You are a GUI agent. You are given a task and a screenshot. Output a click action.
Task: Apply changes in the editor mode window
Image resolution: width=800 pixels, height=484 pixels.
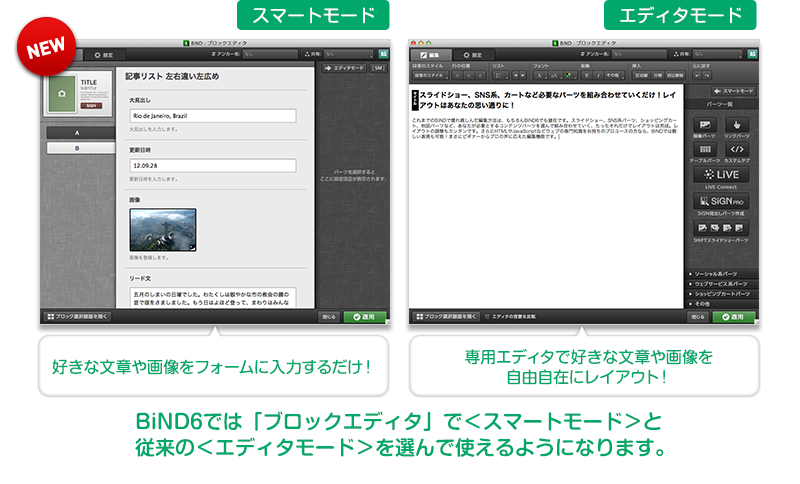point(733,317)
